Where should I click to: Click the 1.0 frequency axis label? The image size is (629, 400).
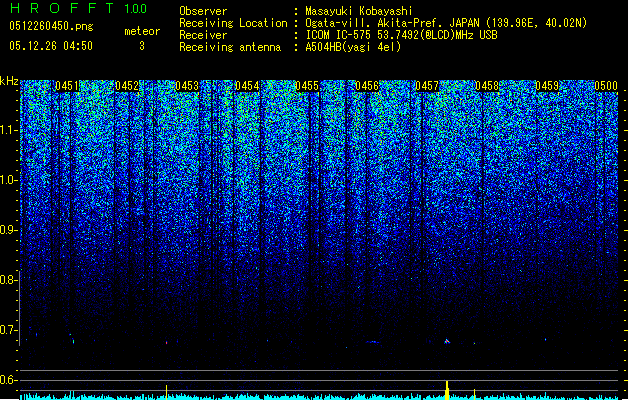pyautogui.click(x=9, y=180)
